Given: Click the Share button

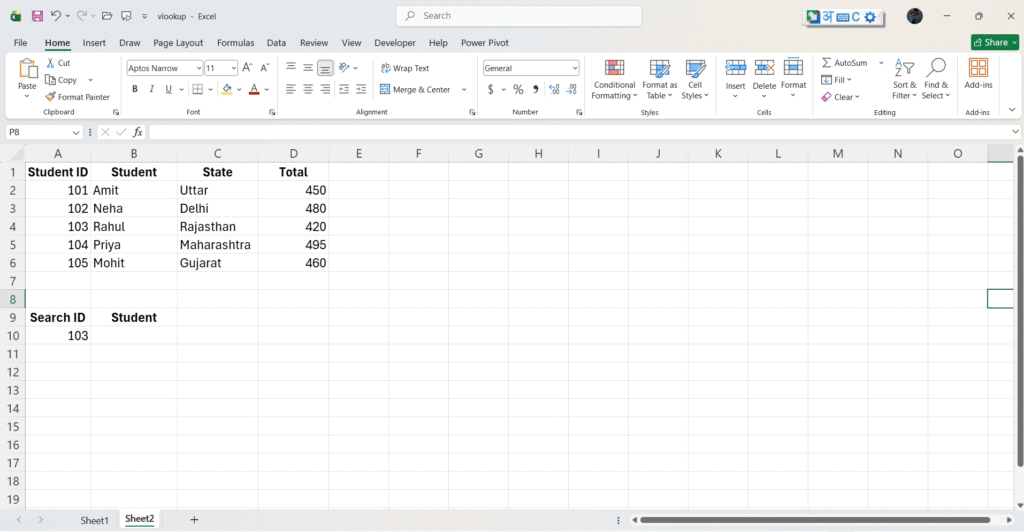Looking at the screenshot, I should (x=995, y=42).
